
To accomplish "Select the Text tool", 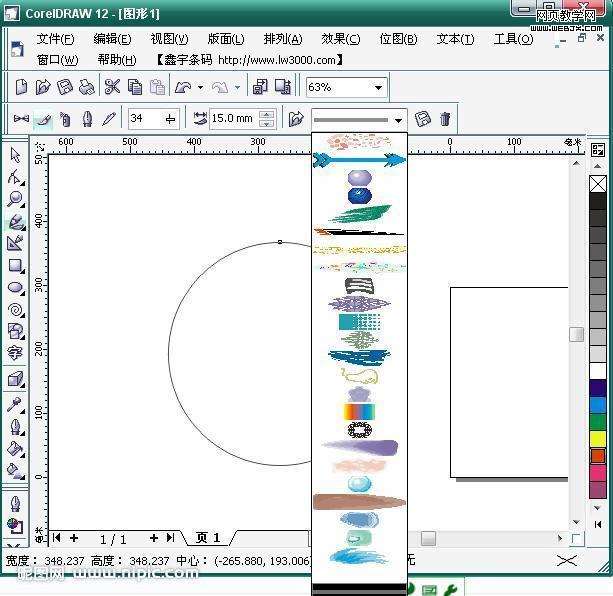I will 15,353.
